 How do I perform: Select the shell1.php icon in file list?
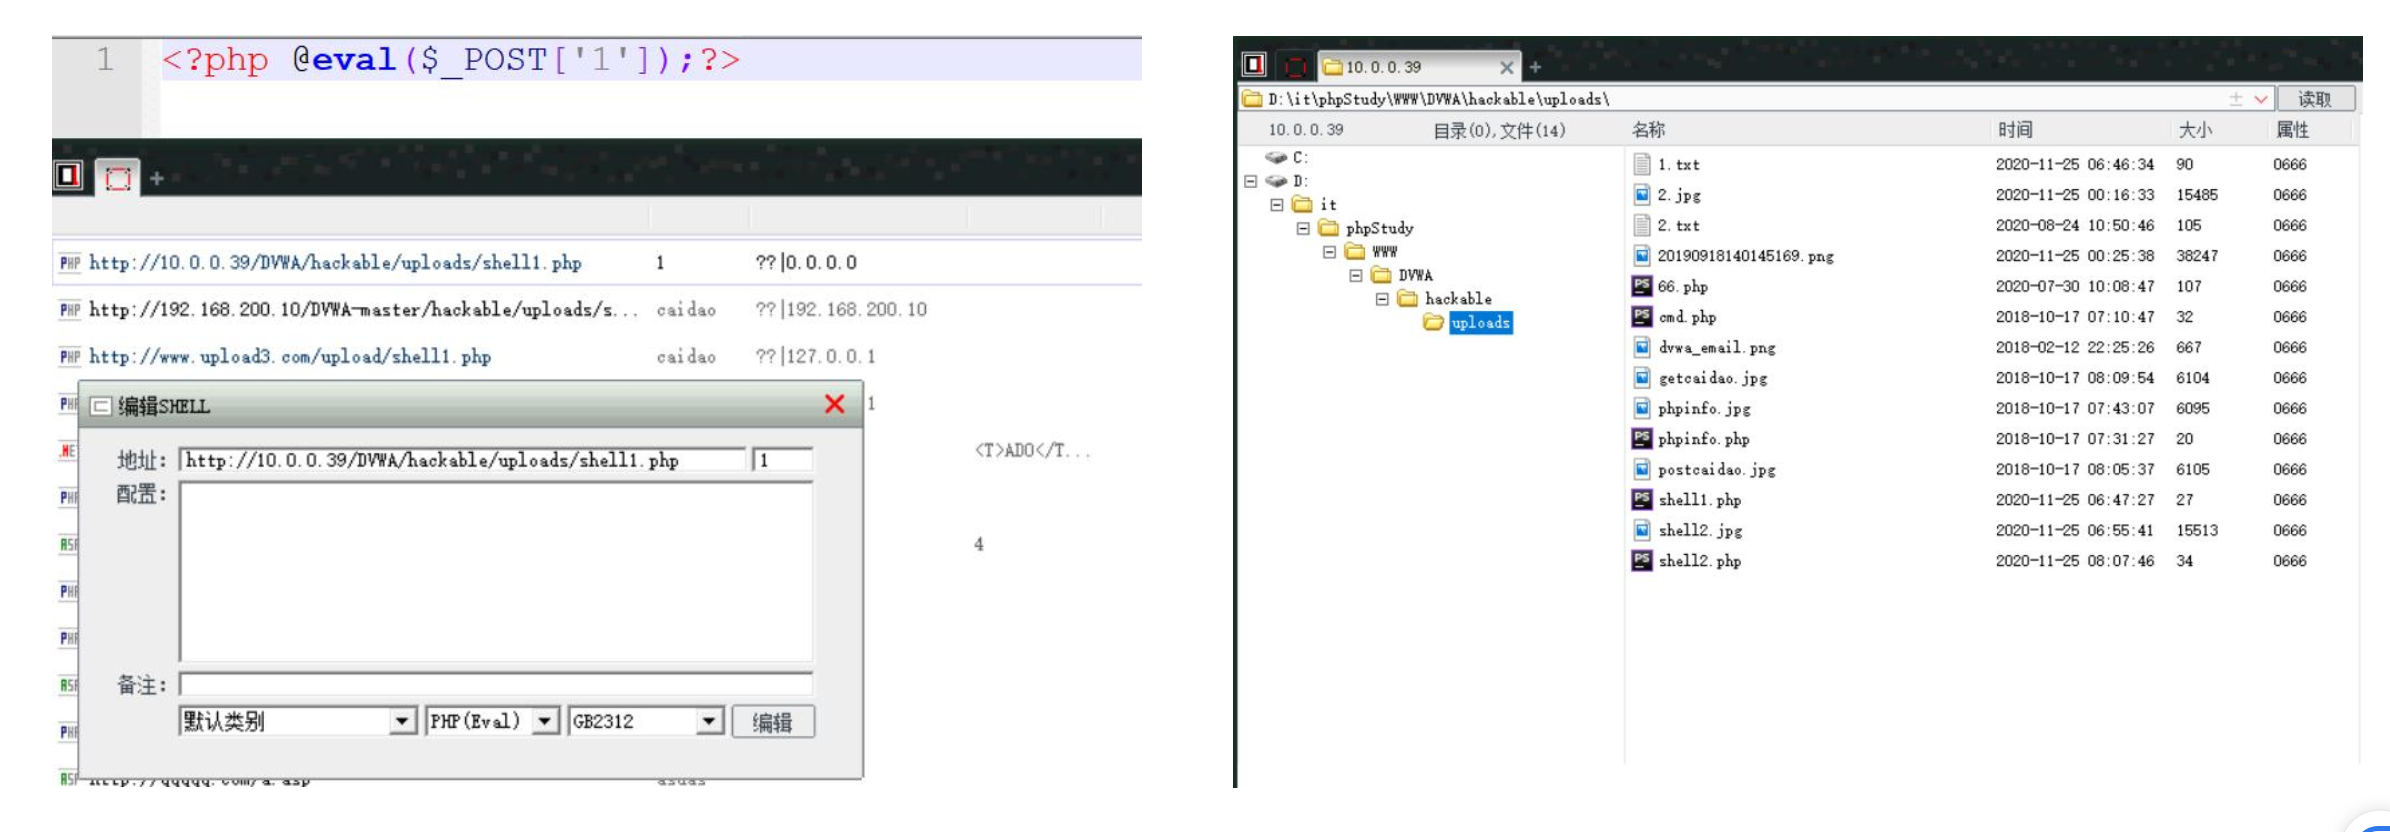click(1641, 500)
